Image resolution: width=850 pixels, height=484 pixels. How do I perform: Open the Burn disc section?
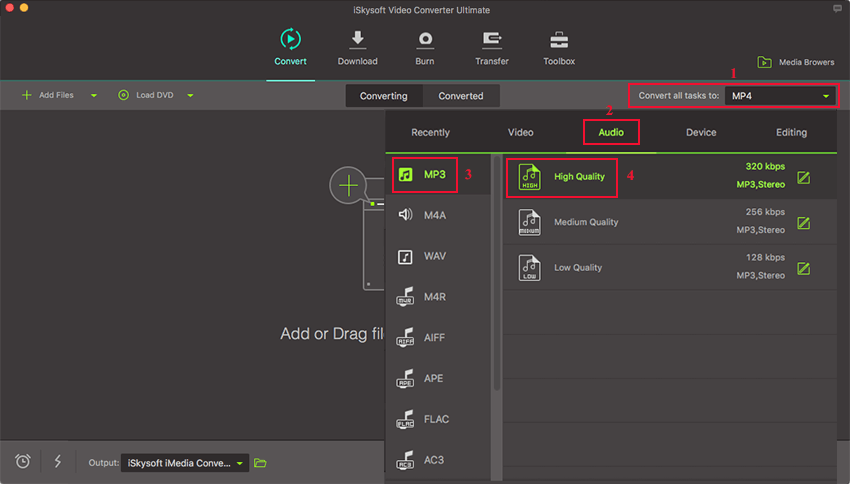coord(425,40)
